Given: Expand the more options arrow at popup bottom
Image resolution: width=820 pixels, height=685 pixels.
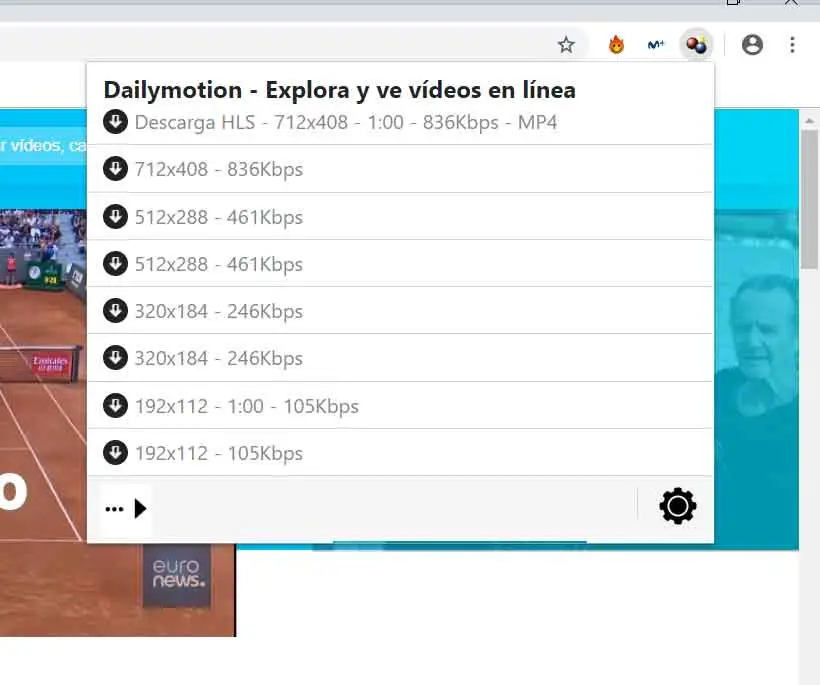Looking at the screenshot, I should tap(126, 509).
